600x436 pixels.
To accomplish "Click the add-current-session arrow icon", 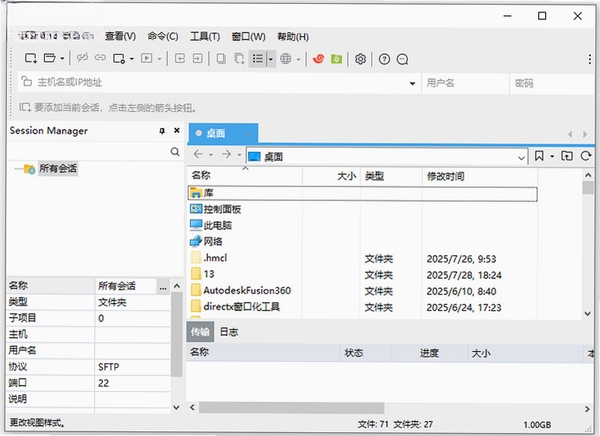I will tap(25, 107).
